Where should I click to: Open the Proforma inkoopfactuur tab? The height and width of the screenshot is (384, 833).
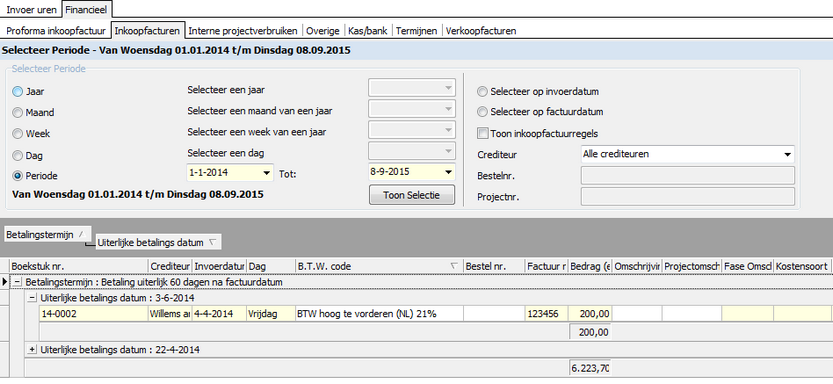[x=56, y=31]
